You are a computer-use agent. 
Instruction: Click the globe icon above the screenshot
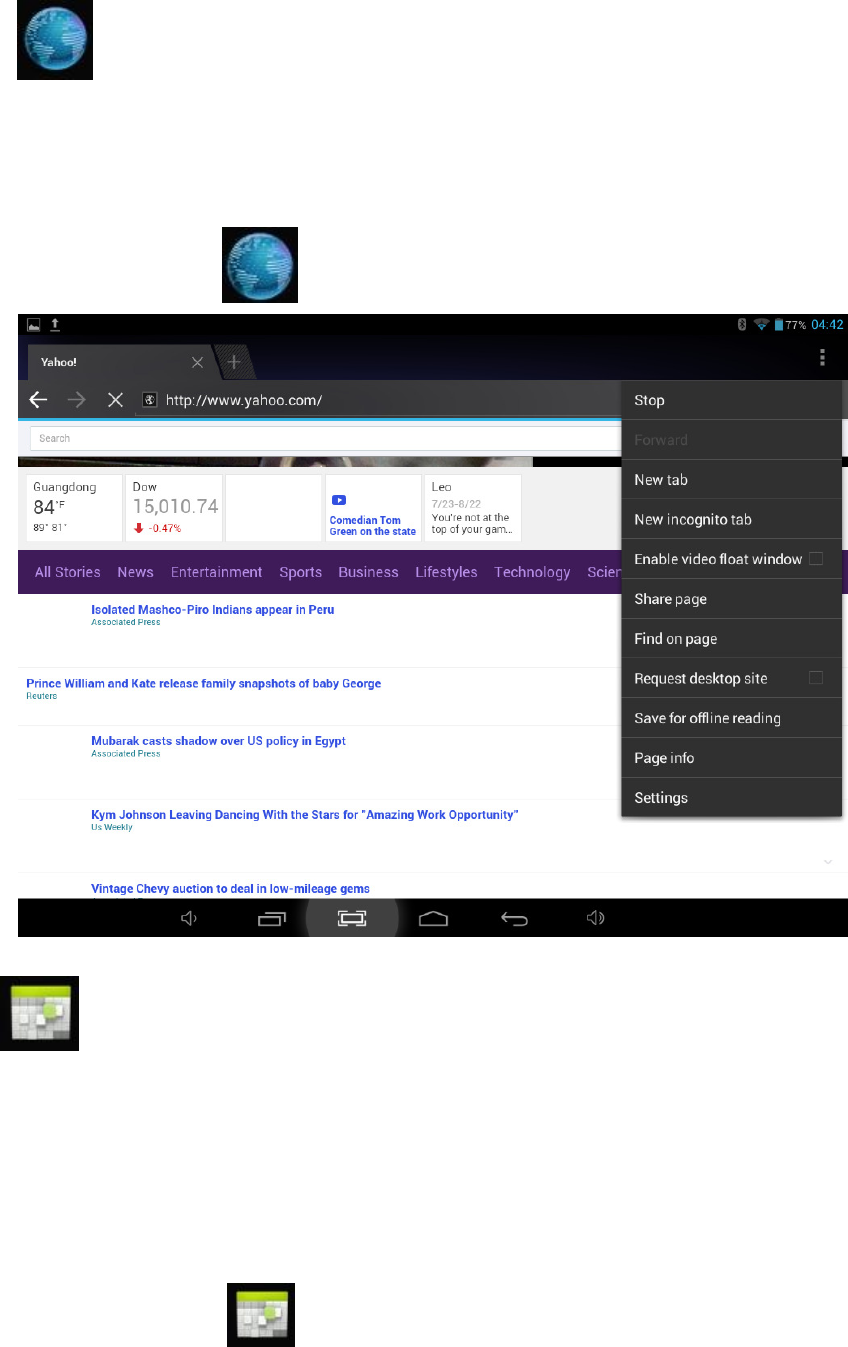click(260, 265)
